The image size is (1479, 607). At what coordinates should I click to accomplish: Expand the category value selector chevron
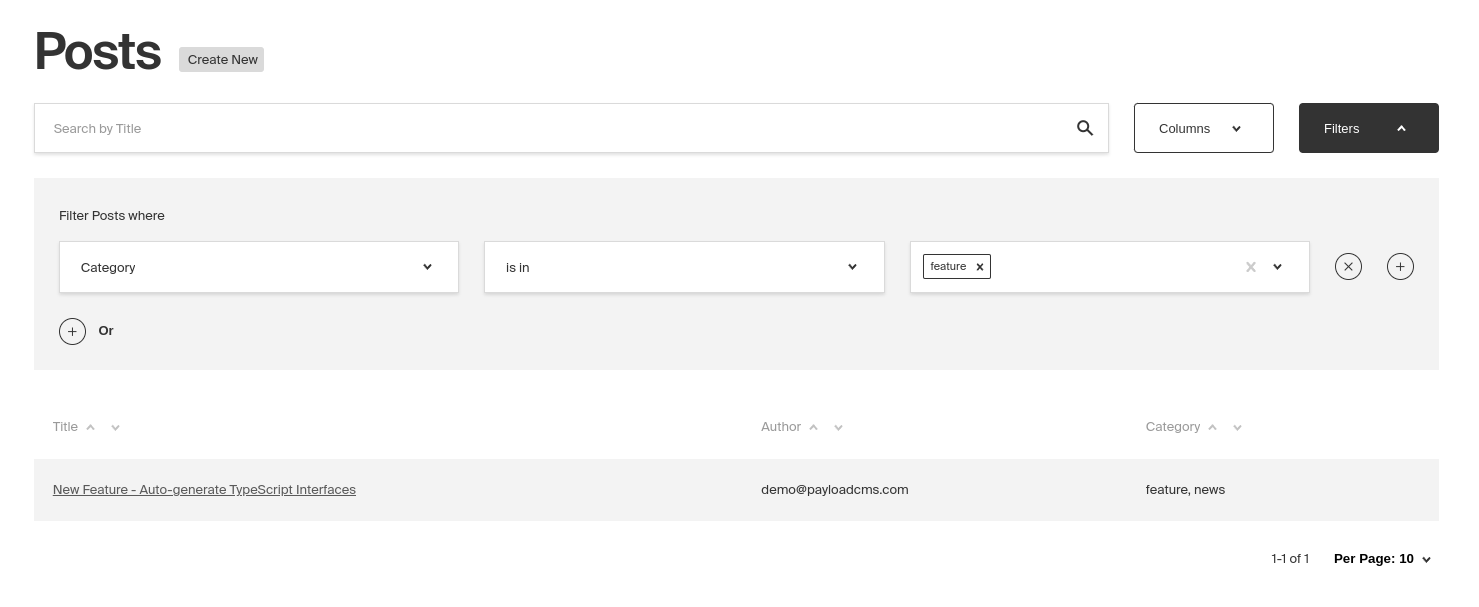1277,267
